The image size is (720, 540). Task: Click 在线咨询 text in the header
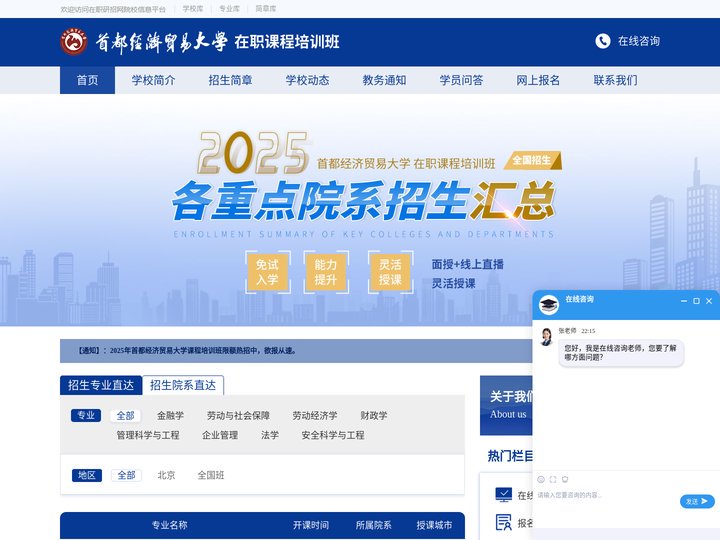[639, 41]
